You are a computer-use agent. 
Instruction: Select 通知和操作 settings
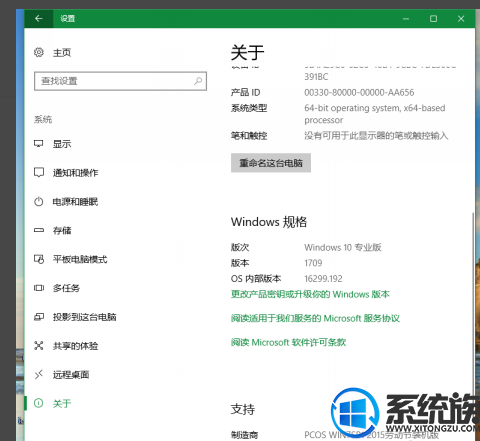(75, 173)
